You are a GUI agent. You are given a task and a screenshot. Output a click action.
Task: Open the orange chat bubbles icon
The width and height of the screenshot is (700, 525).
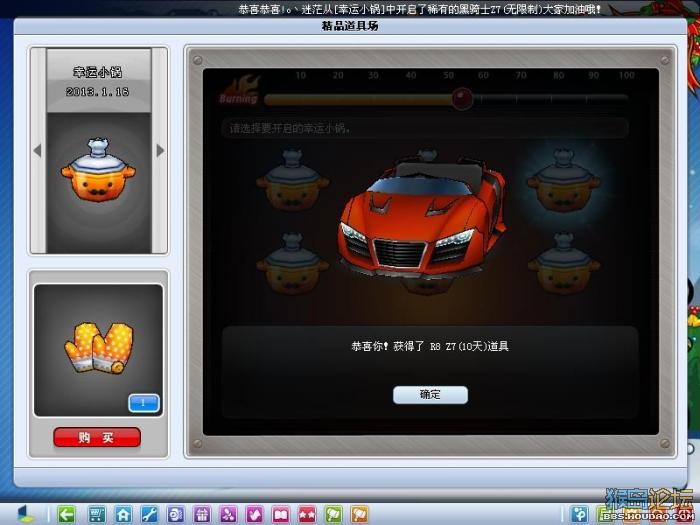tap(360, 514)
